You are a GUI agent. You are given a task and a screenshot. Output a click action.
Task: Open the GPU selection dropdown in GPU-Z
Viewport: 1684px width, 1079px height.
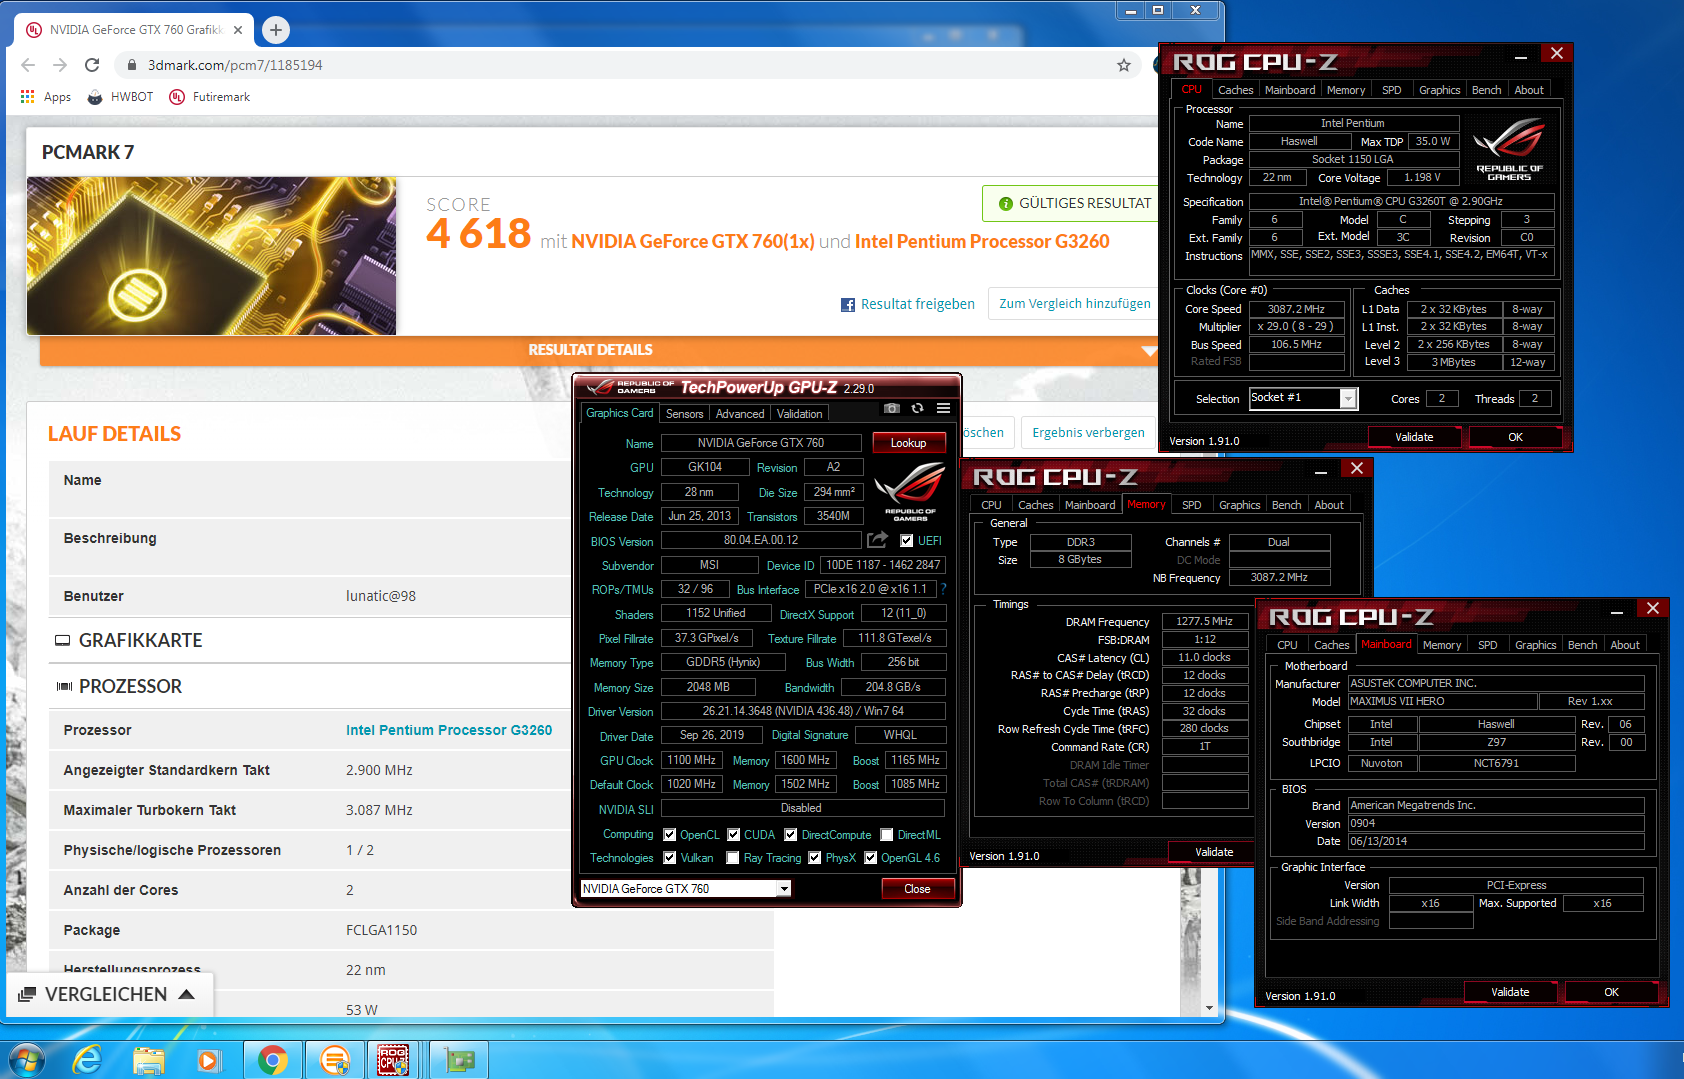point(784,889)
